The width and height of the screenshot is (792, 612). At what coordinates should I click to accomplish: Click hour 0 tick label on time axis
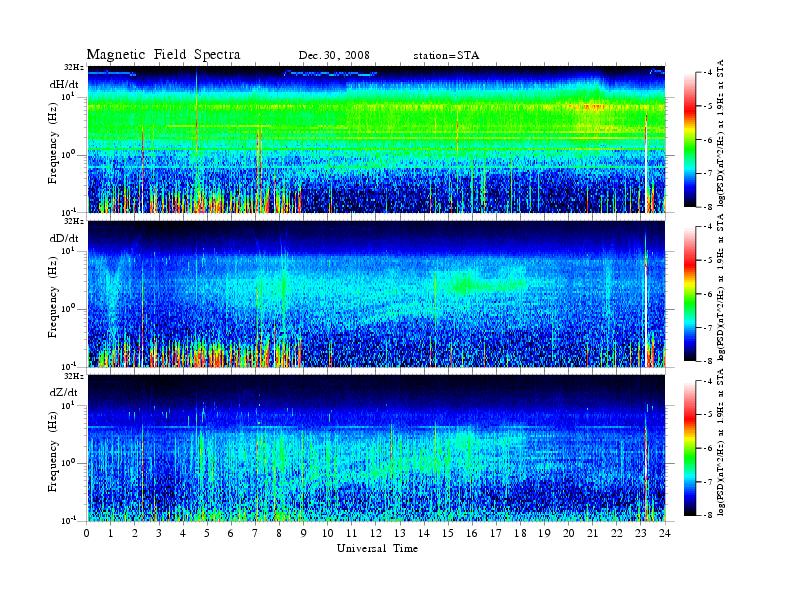87,533
